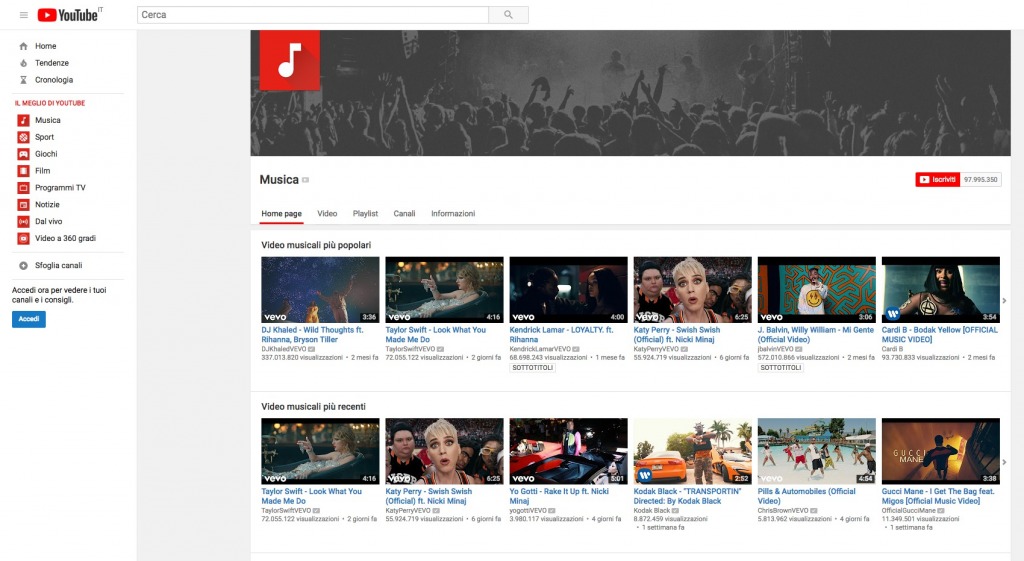This screenshot has height=561, width=1024.
Task: Open the Yo Gotti Rake It Up thumbnail
Action: point(568,451)
